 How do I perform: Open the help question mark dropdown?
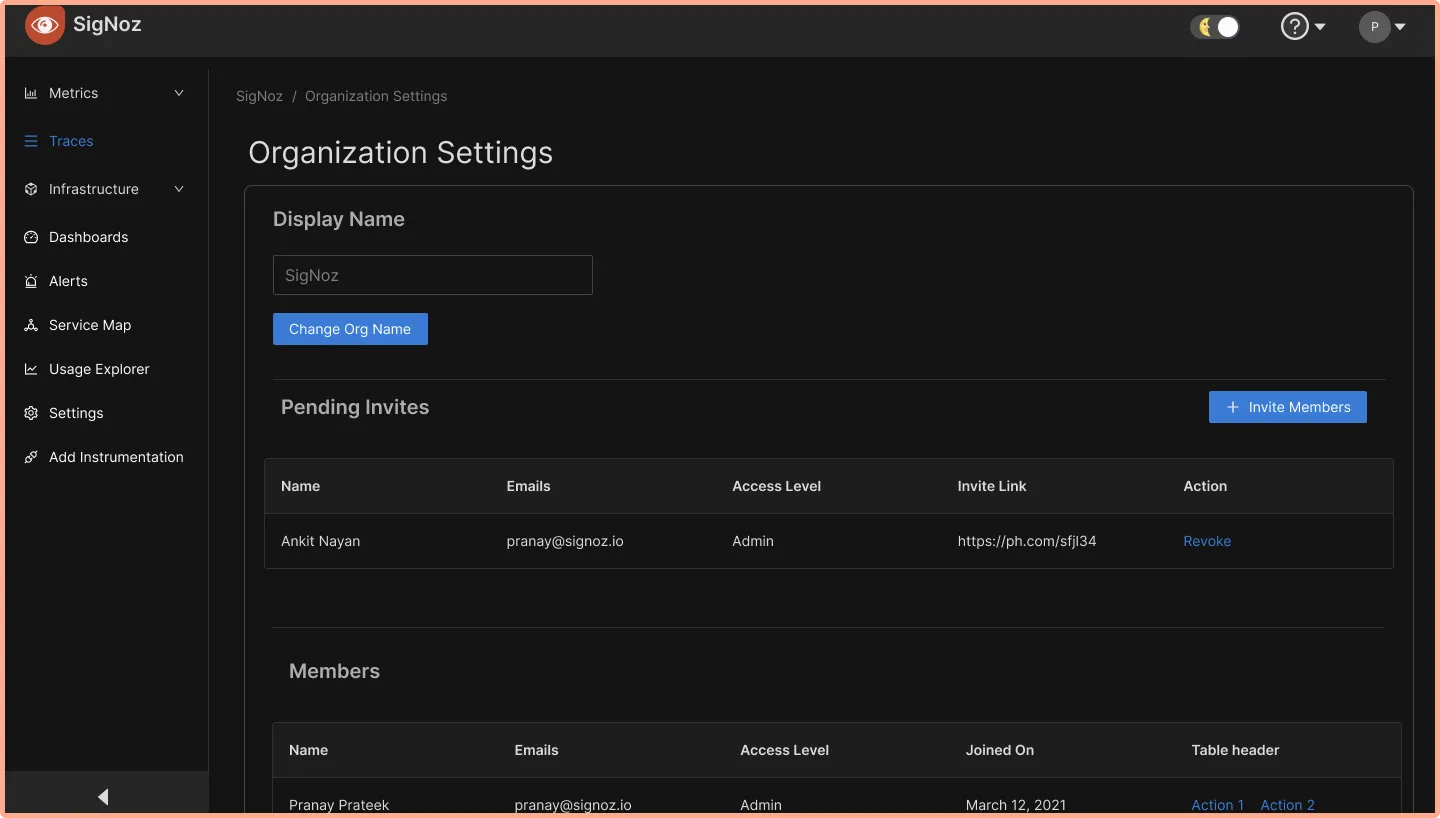click(1303, 27)
